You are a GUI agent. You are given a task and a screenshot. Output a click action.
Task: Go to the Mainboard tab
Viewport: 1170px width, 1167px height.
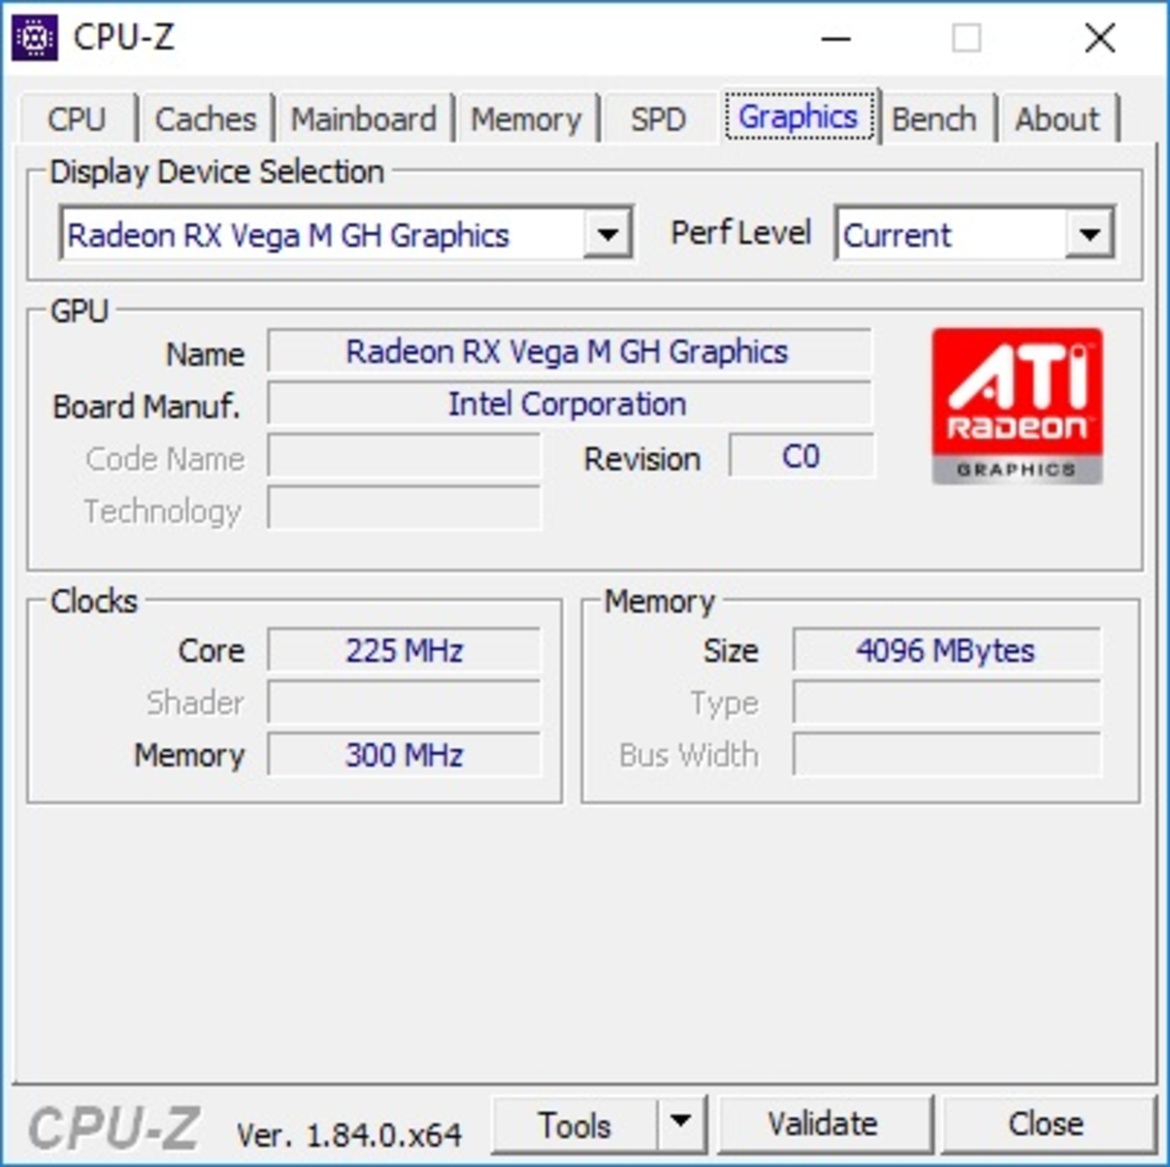pyautogui.click(x=364, y=119)
